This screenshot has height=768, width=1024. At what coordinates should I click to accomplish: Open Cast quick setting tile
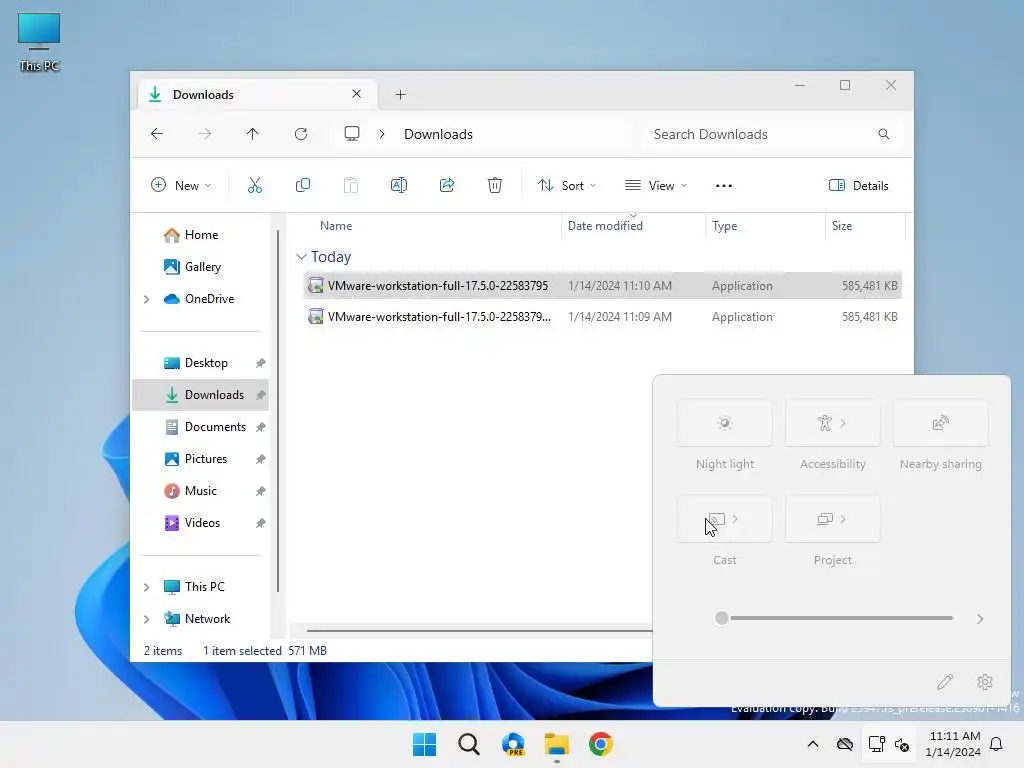tap(725, 519)
